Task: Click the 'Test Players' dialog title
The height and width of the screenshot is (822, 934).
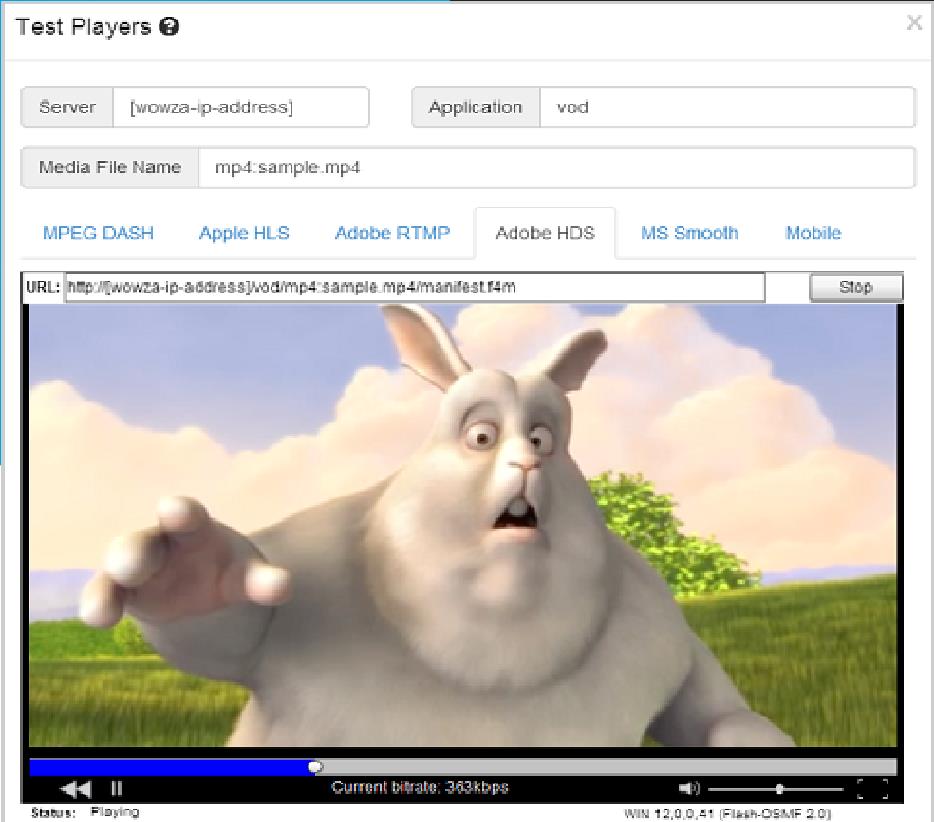Action: click(83, 27)
